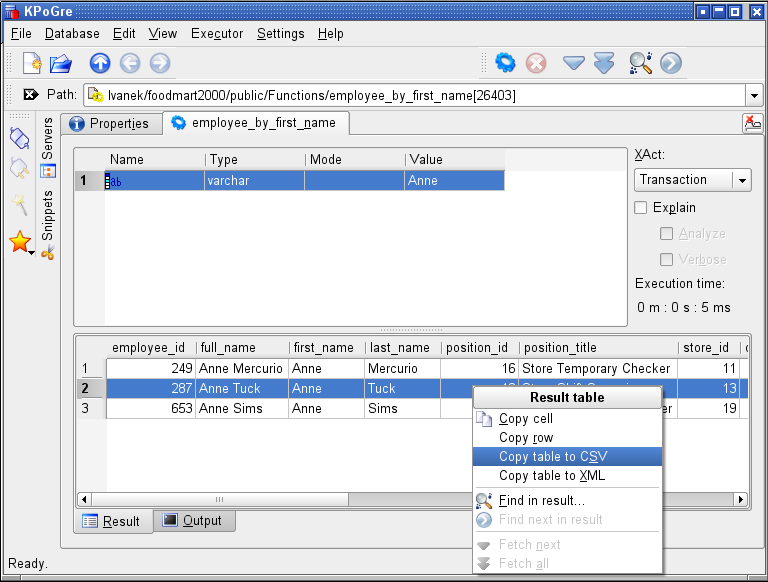Click the star favorites icon in sidebar

(x=20, y=241)
